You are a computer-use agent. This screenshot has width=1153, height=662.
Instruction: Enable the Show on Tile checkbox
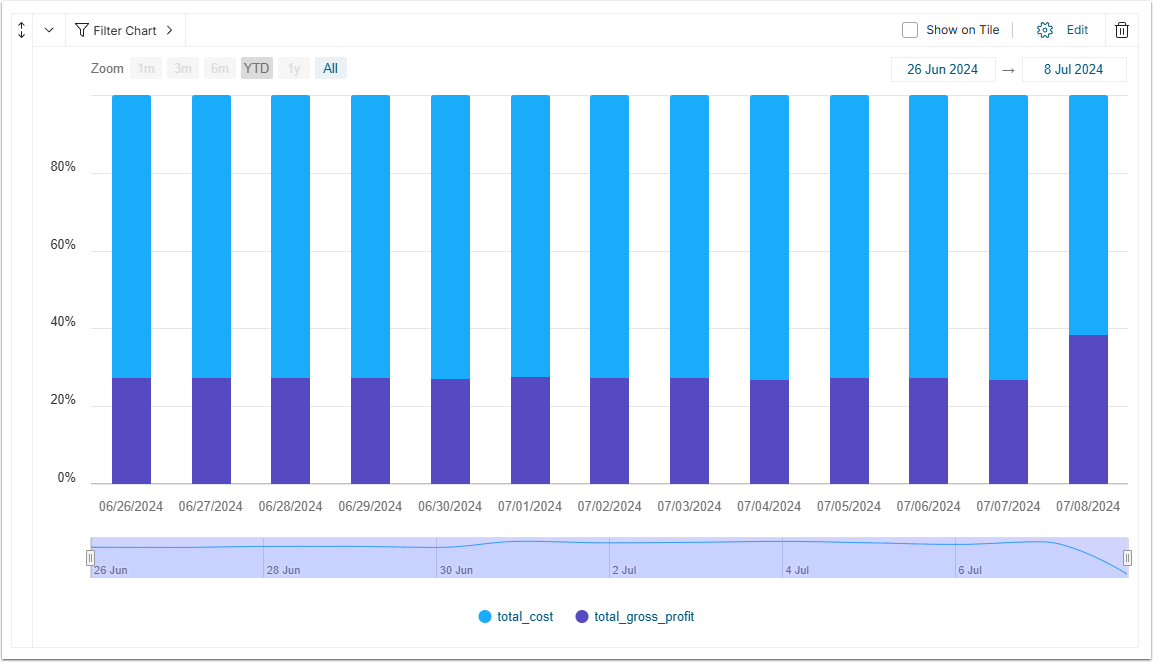(x=910, y=30)
